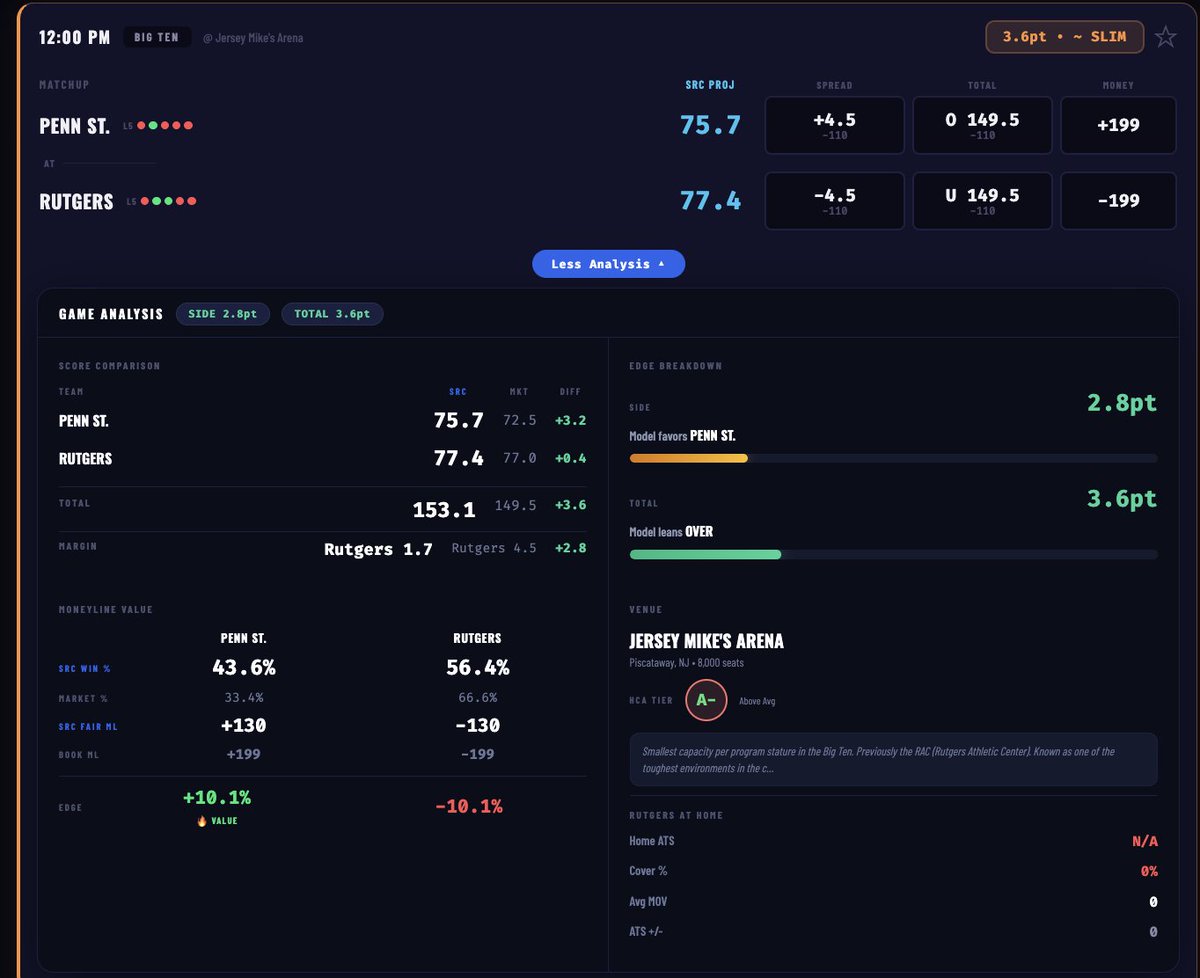Click the +130 fair moneyline
The width and height of the screenshot is (1200, 978).
coord(243,725)
